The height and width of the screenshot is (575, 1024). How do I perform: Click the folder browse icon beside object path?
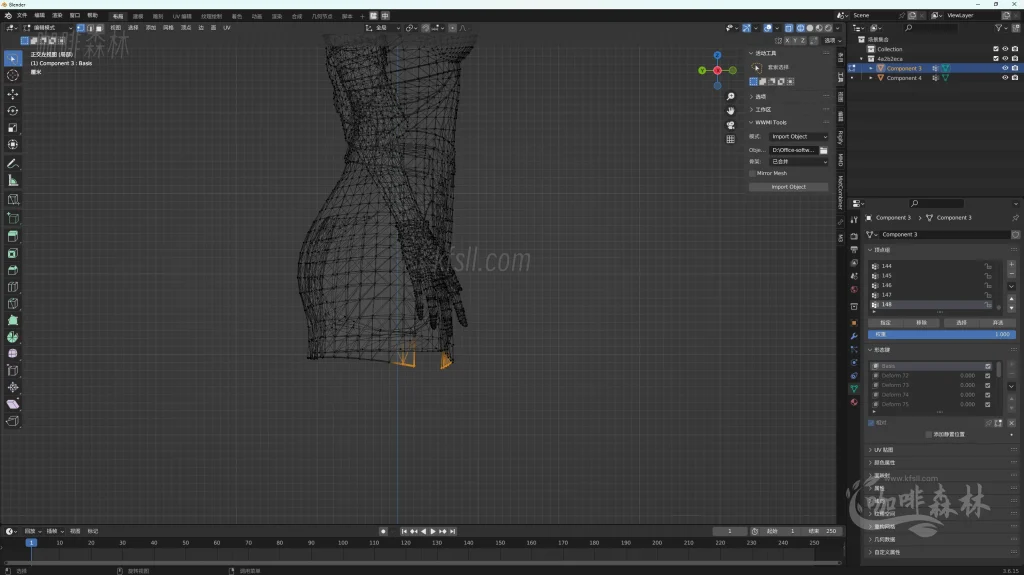[x=824, y=150]
